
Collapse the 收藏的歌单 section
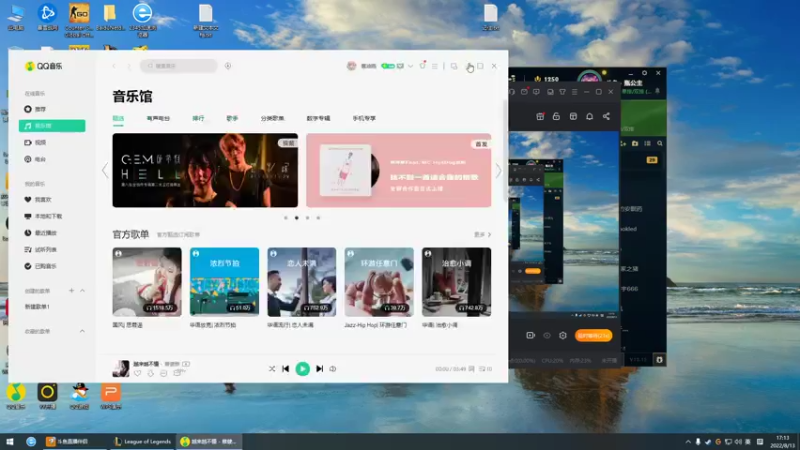[x=82, y=332]
